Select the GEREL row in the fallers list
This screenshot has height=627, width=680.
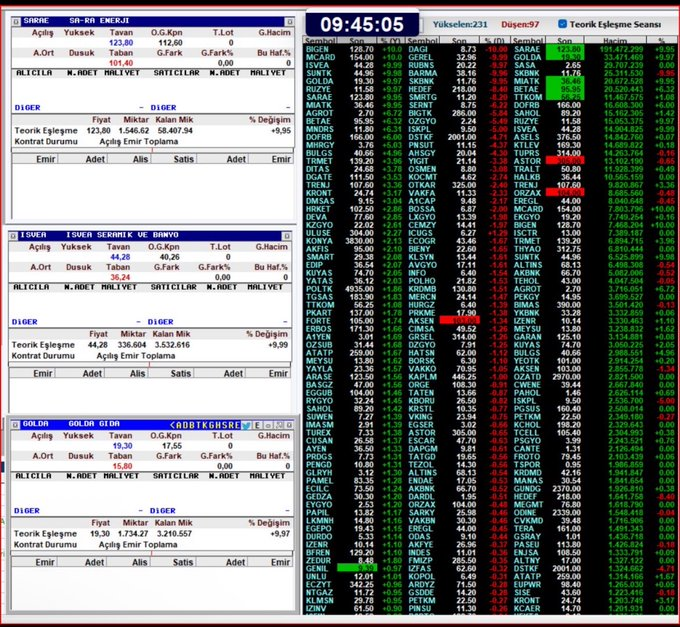pos(458,57)
